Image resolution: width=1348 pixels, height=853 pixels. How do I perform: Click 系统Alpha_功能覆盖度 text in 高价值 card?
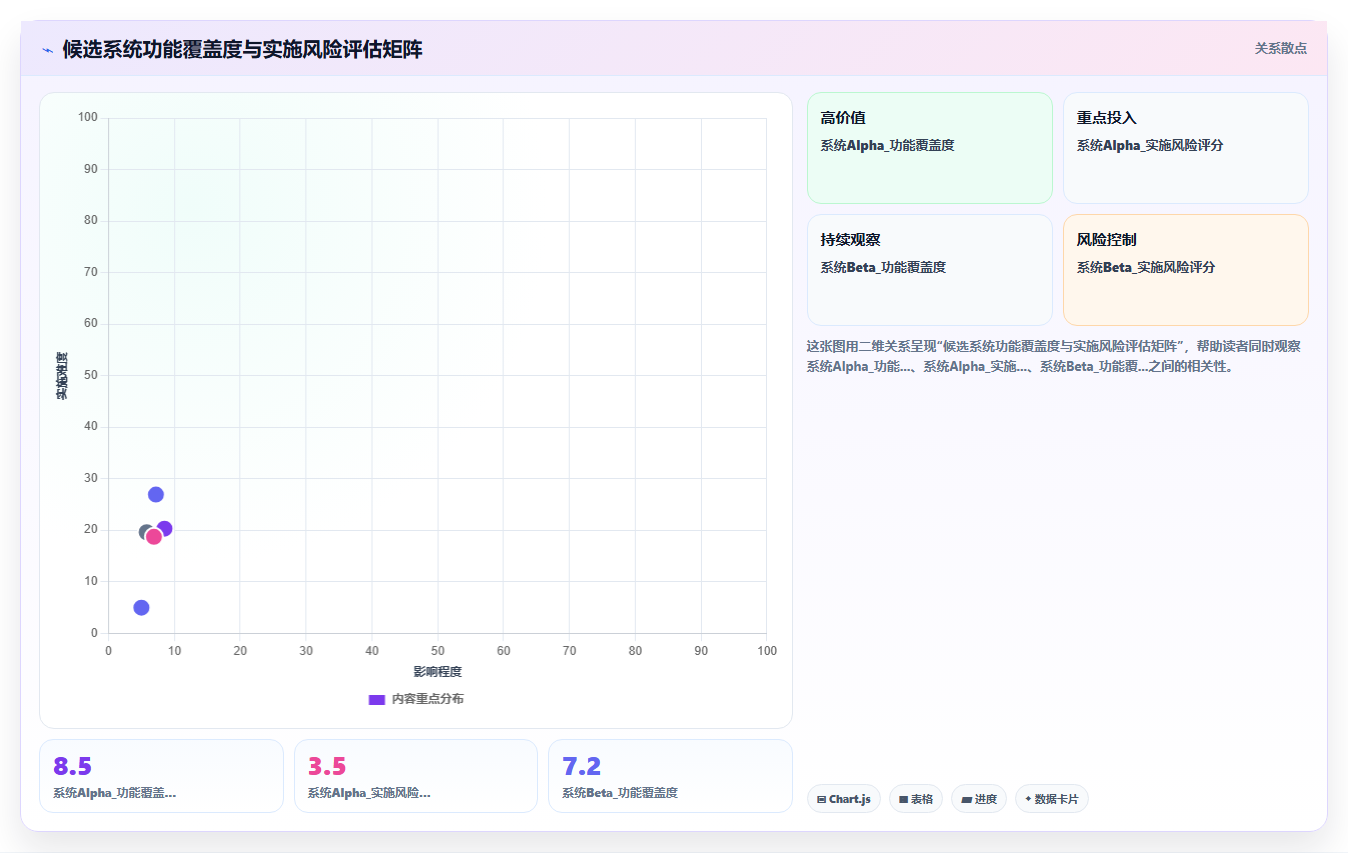(888, 145)
